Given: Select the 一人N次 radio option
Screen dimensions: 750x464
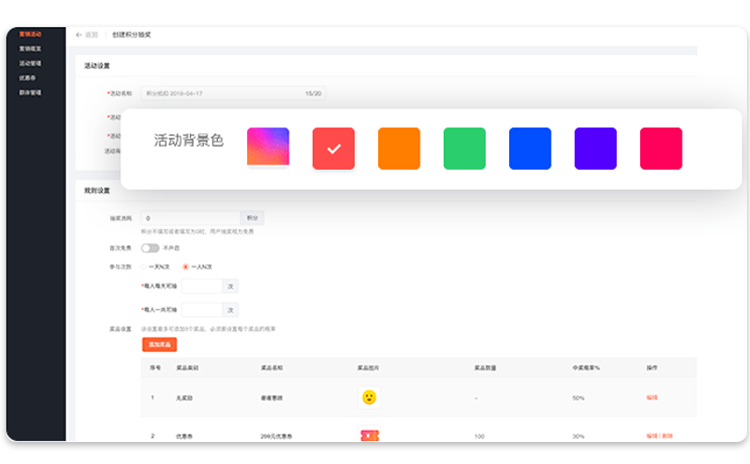Looking at the screenshot, I should click(185, 267).
